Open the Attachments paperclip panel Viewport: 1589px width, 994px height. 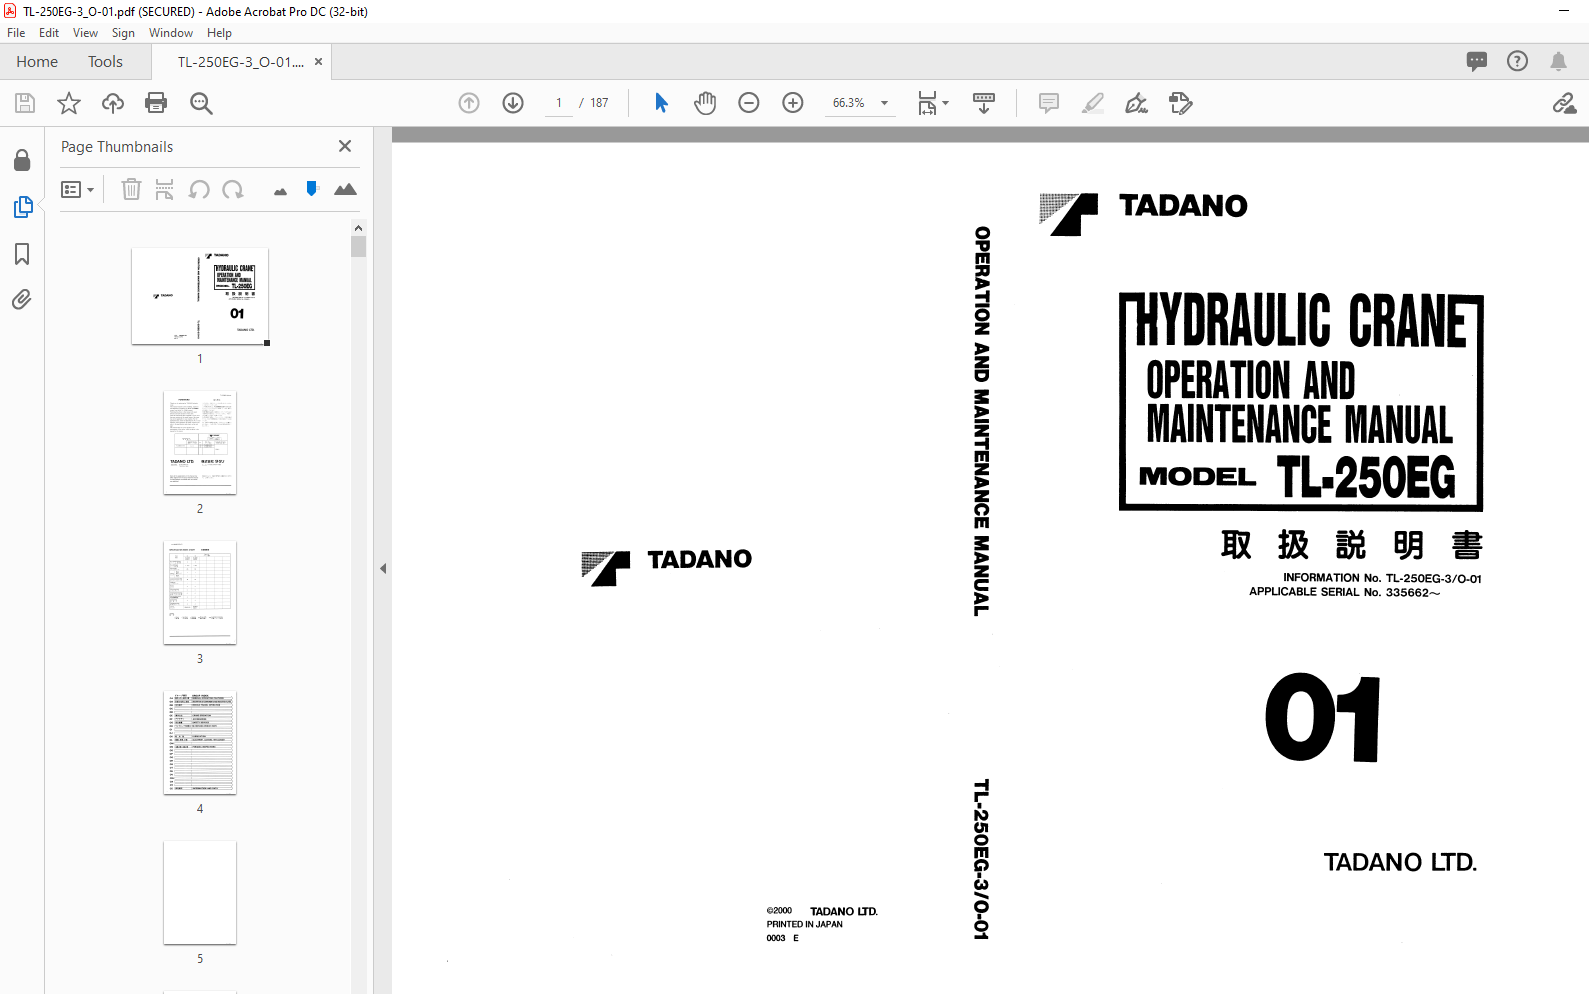tap(22, 300)
